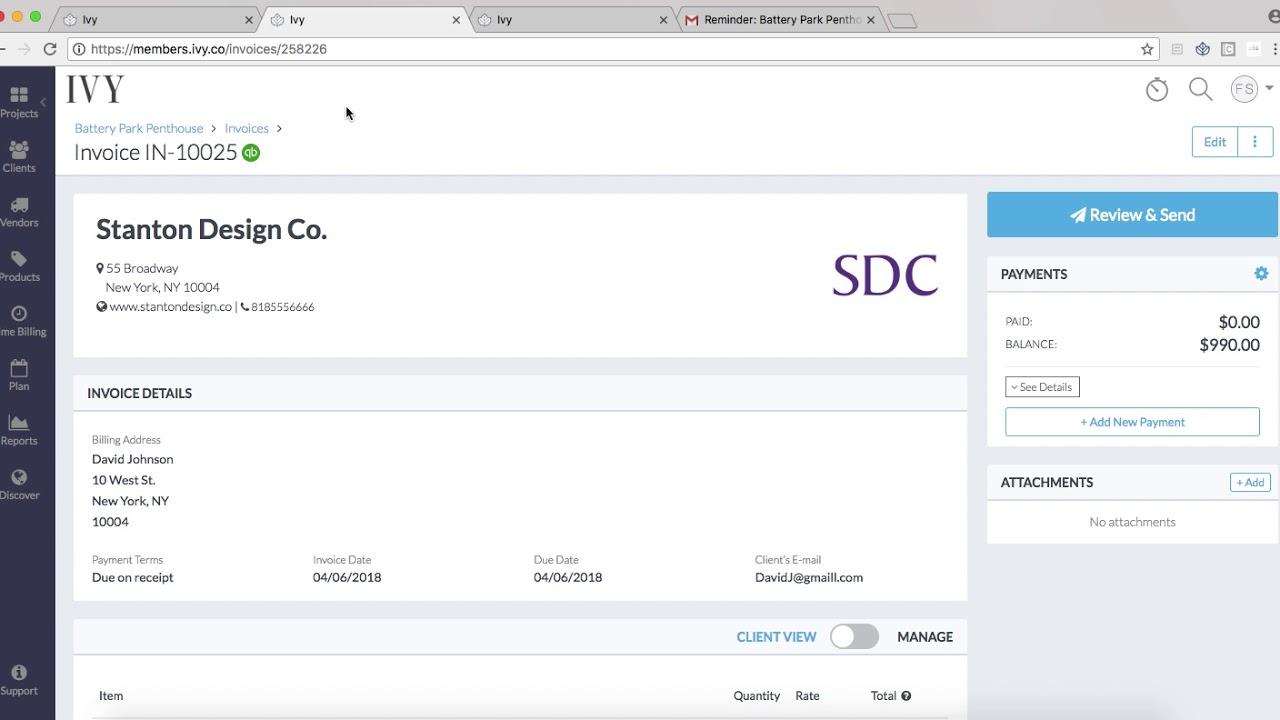Open payments settings gear icon
This screenshot has height=720, width=1280.
(x=1261, y=273)
